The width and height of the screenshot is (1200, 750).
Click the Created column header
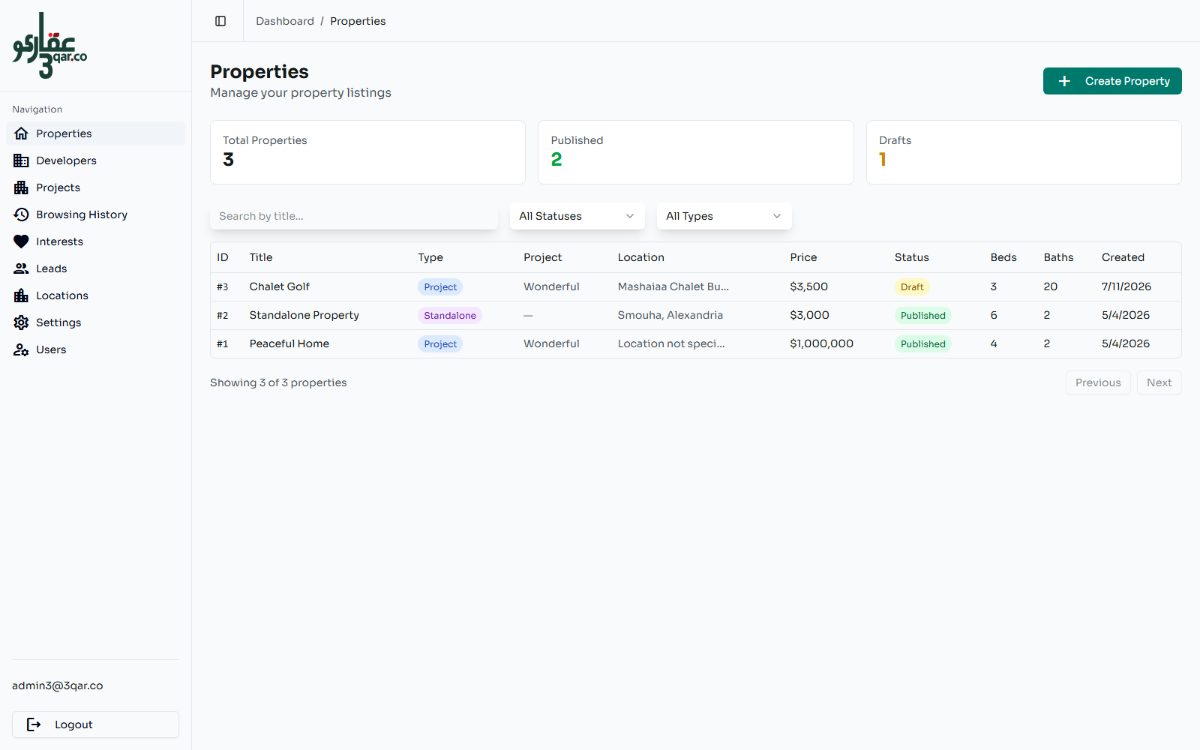click(x=1123, y=257)
